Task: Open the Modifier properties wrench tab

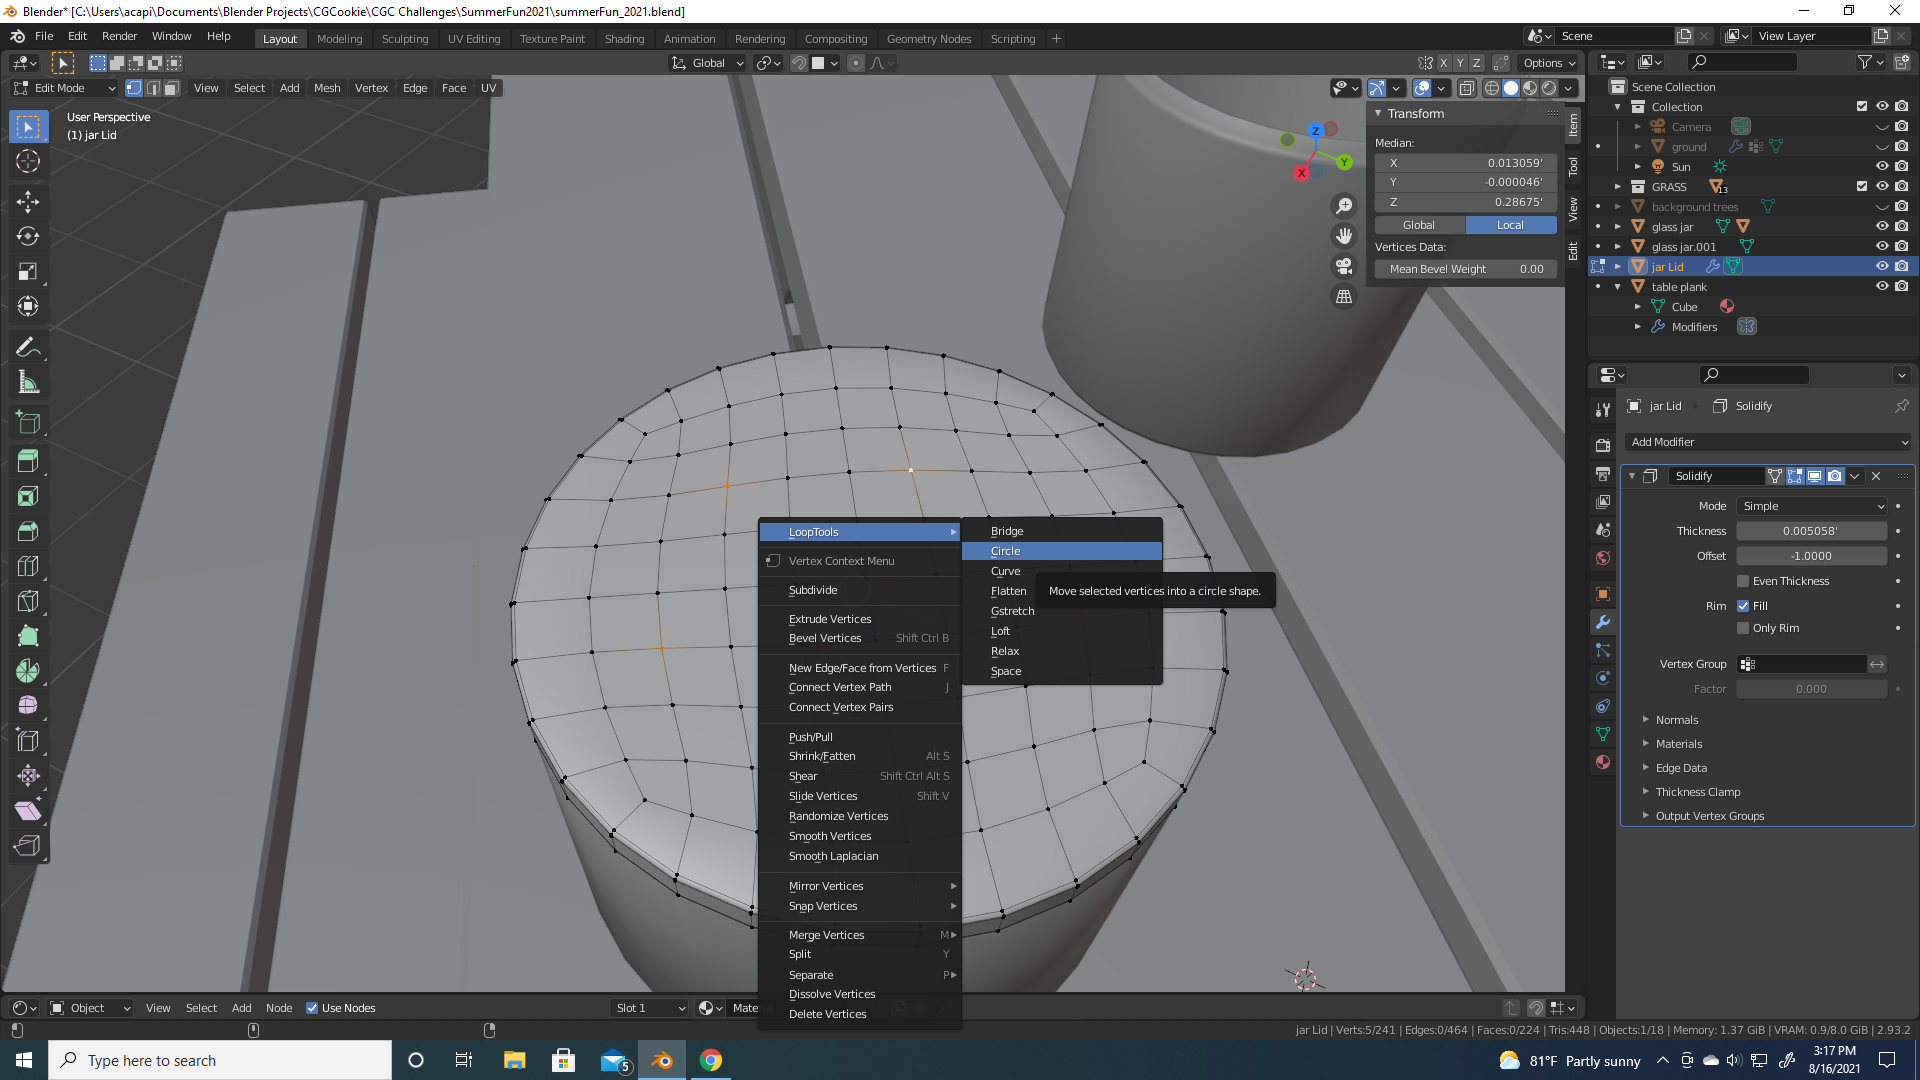Action: (1603, 622)
